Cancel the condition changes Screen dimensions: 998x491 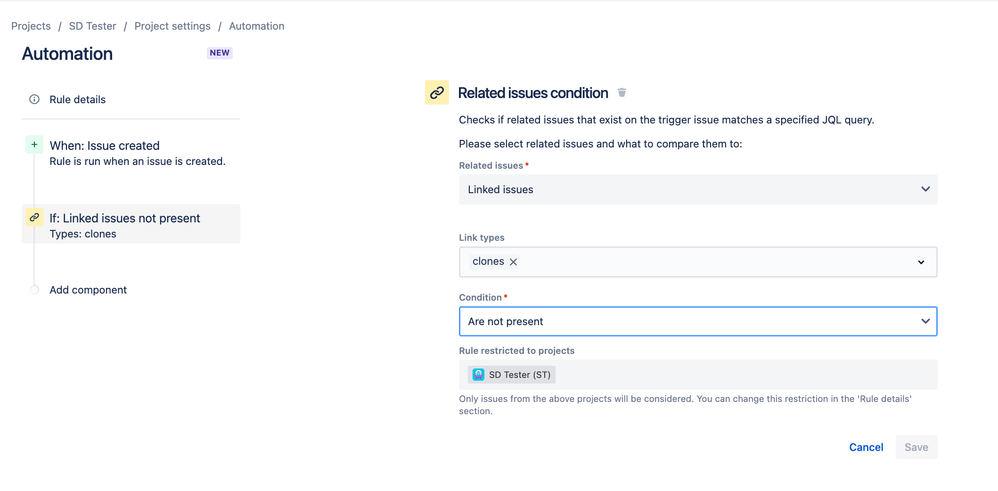click(x=866, y=447)
